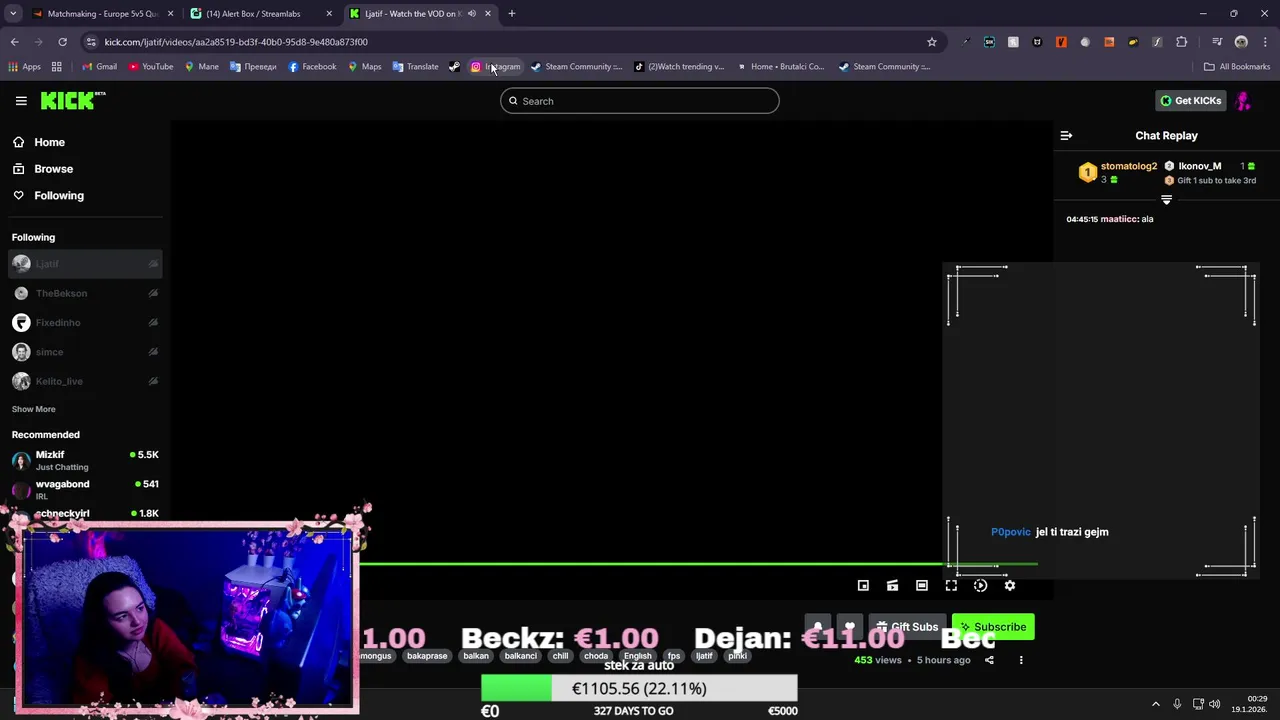1280x720 pixels.
Task: Open the Translate bookmark
Action: pos(415,67)
